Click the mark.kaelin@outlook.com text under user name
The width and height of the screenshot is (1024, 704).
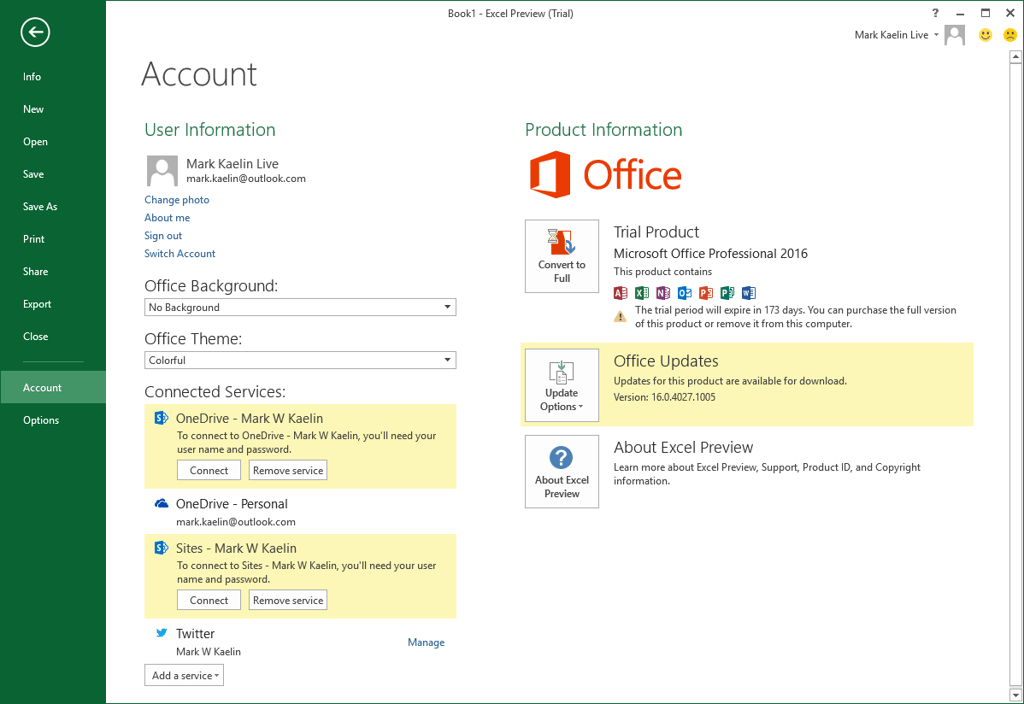point(246,178)
